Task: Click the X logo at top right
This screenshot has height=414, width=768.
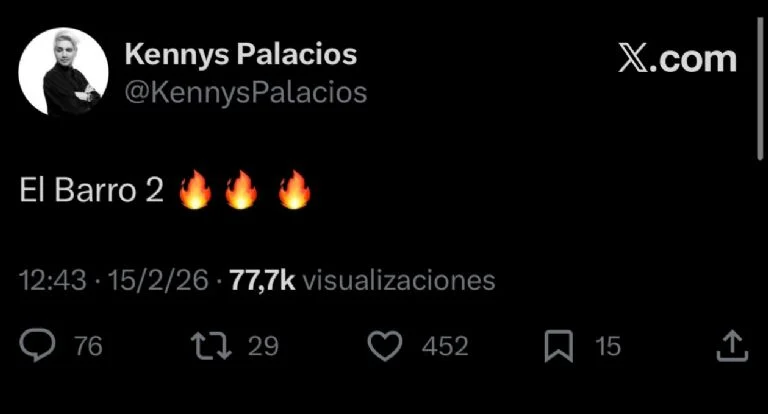Action: pyautogui.click(x=633, y=58)
